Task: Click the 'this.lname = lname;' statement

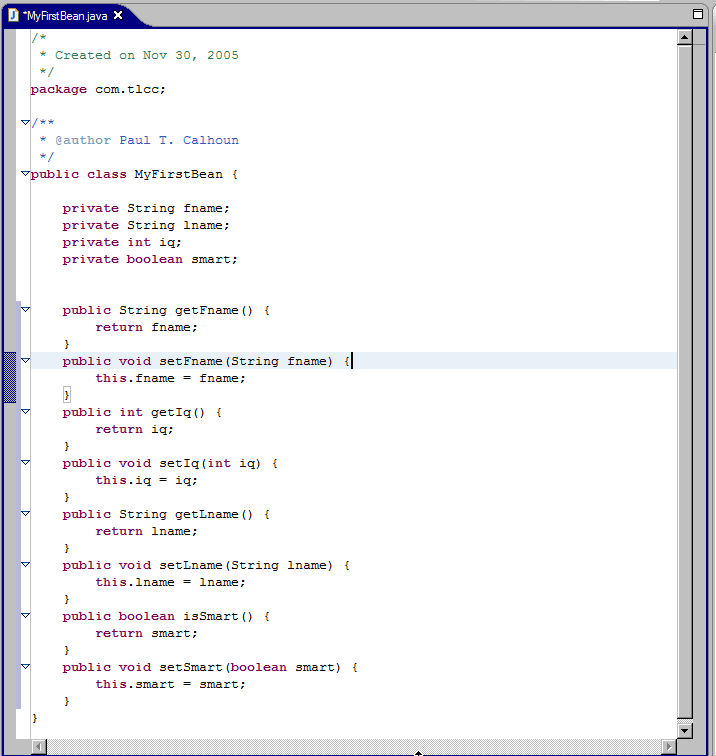Action: click(170, 582)
